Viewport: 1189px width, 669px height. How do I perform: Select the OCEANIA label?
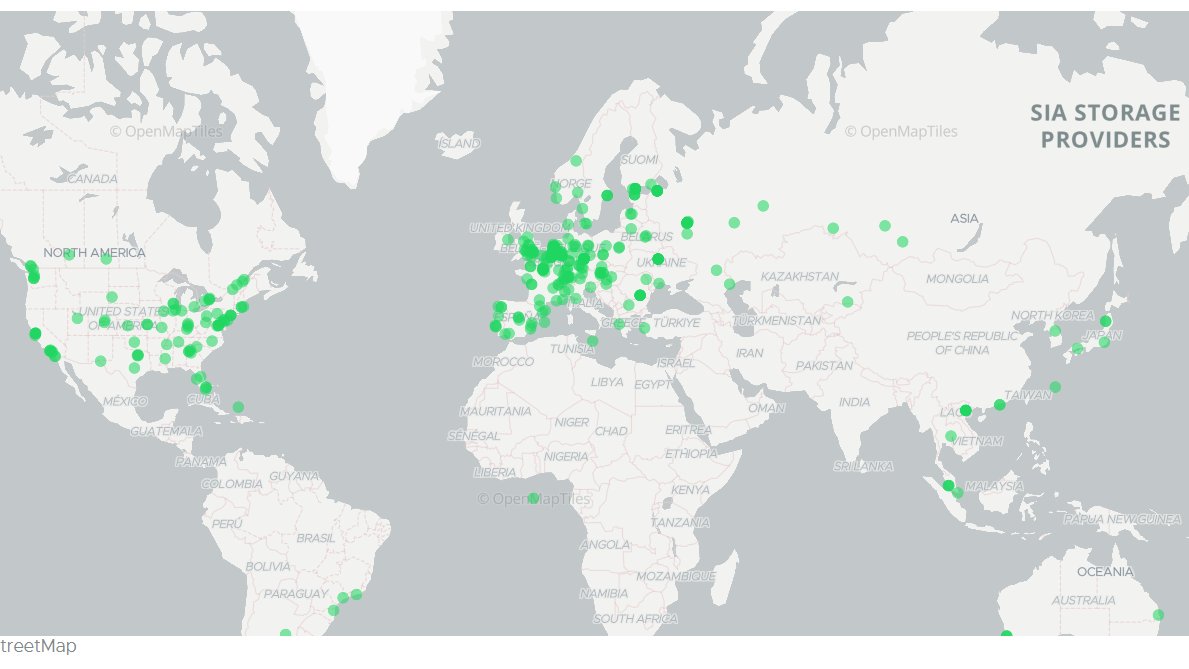pos(1105,572)
